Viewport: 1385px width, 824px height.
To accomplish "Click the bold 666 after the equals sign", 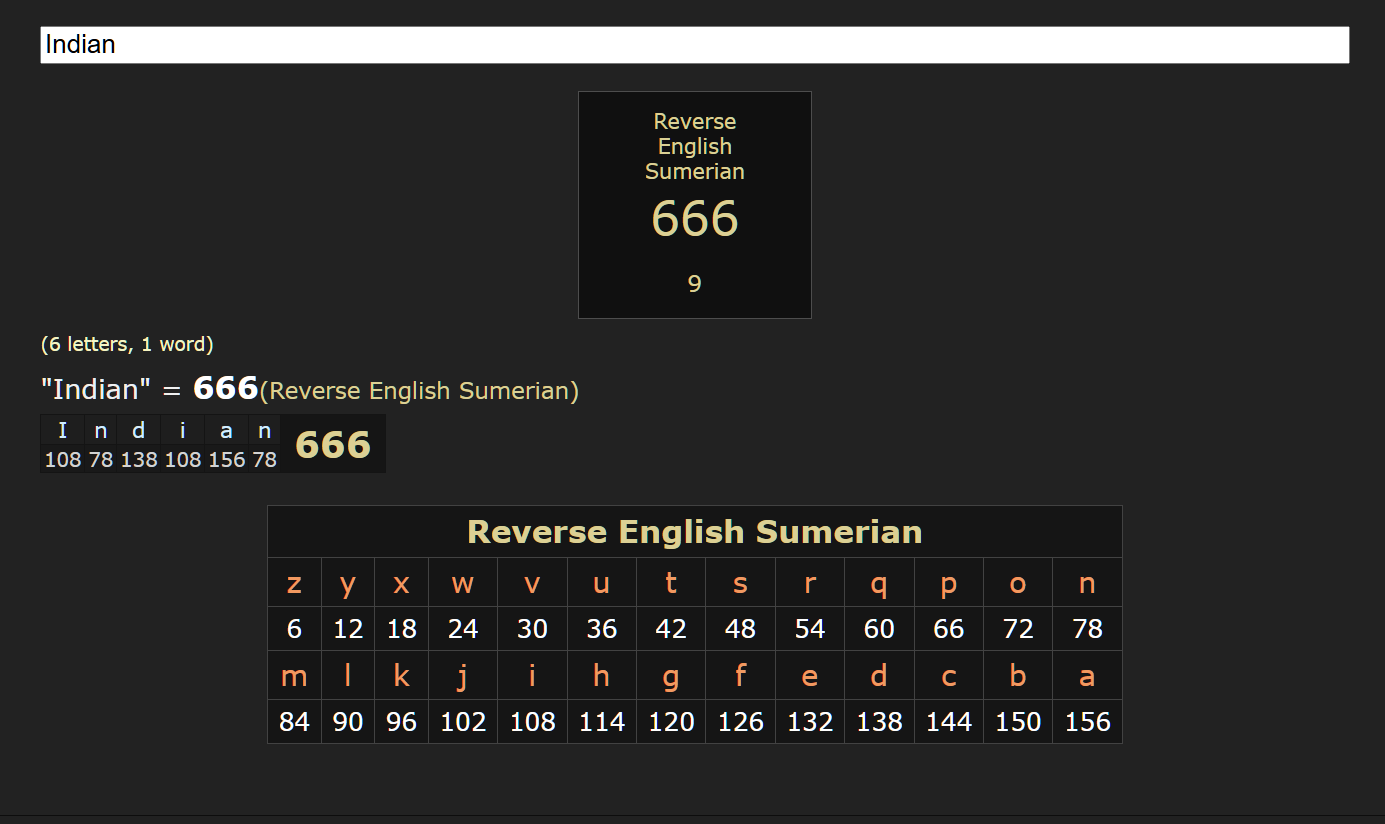I will pos(225,388).
